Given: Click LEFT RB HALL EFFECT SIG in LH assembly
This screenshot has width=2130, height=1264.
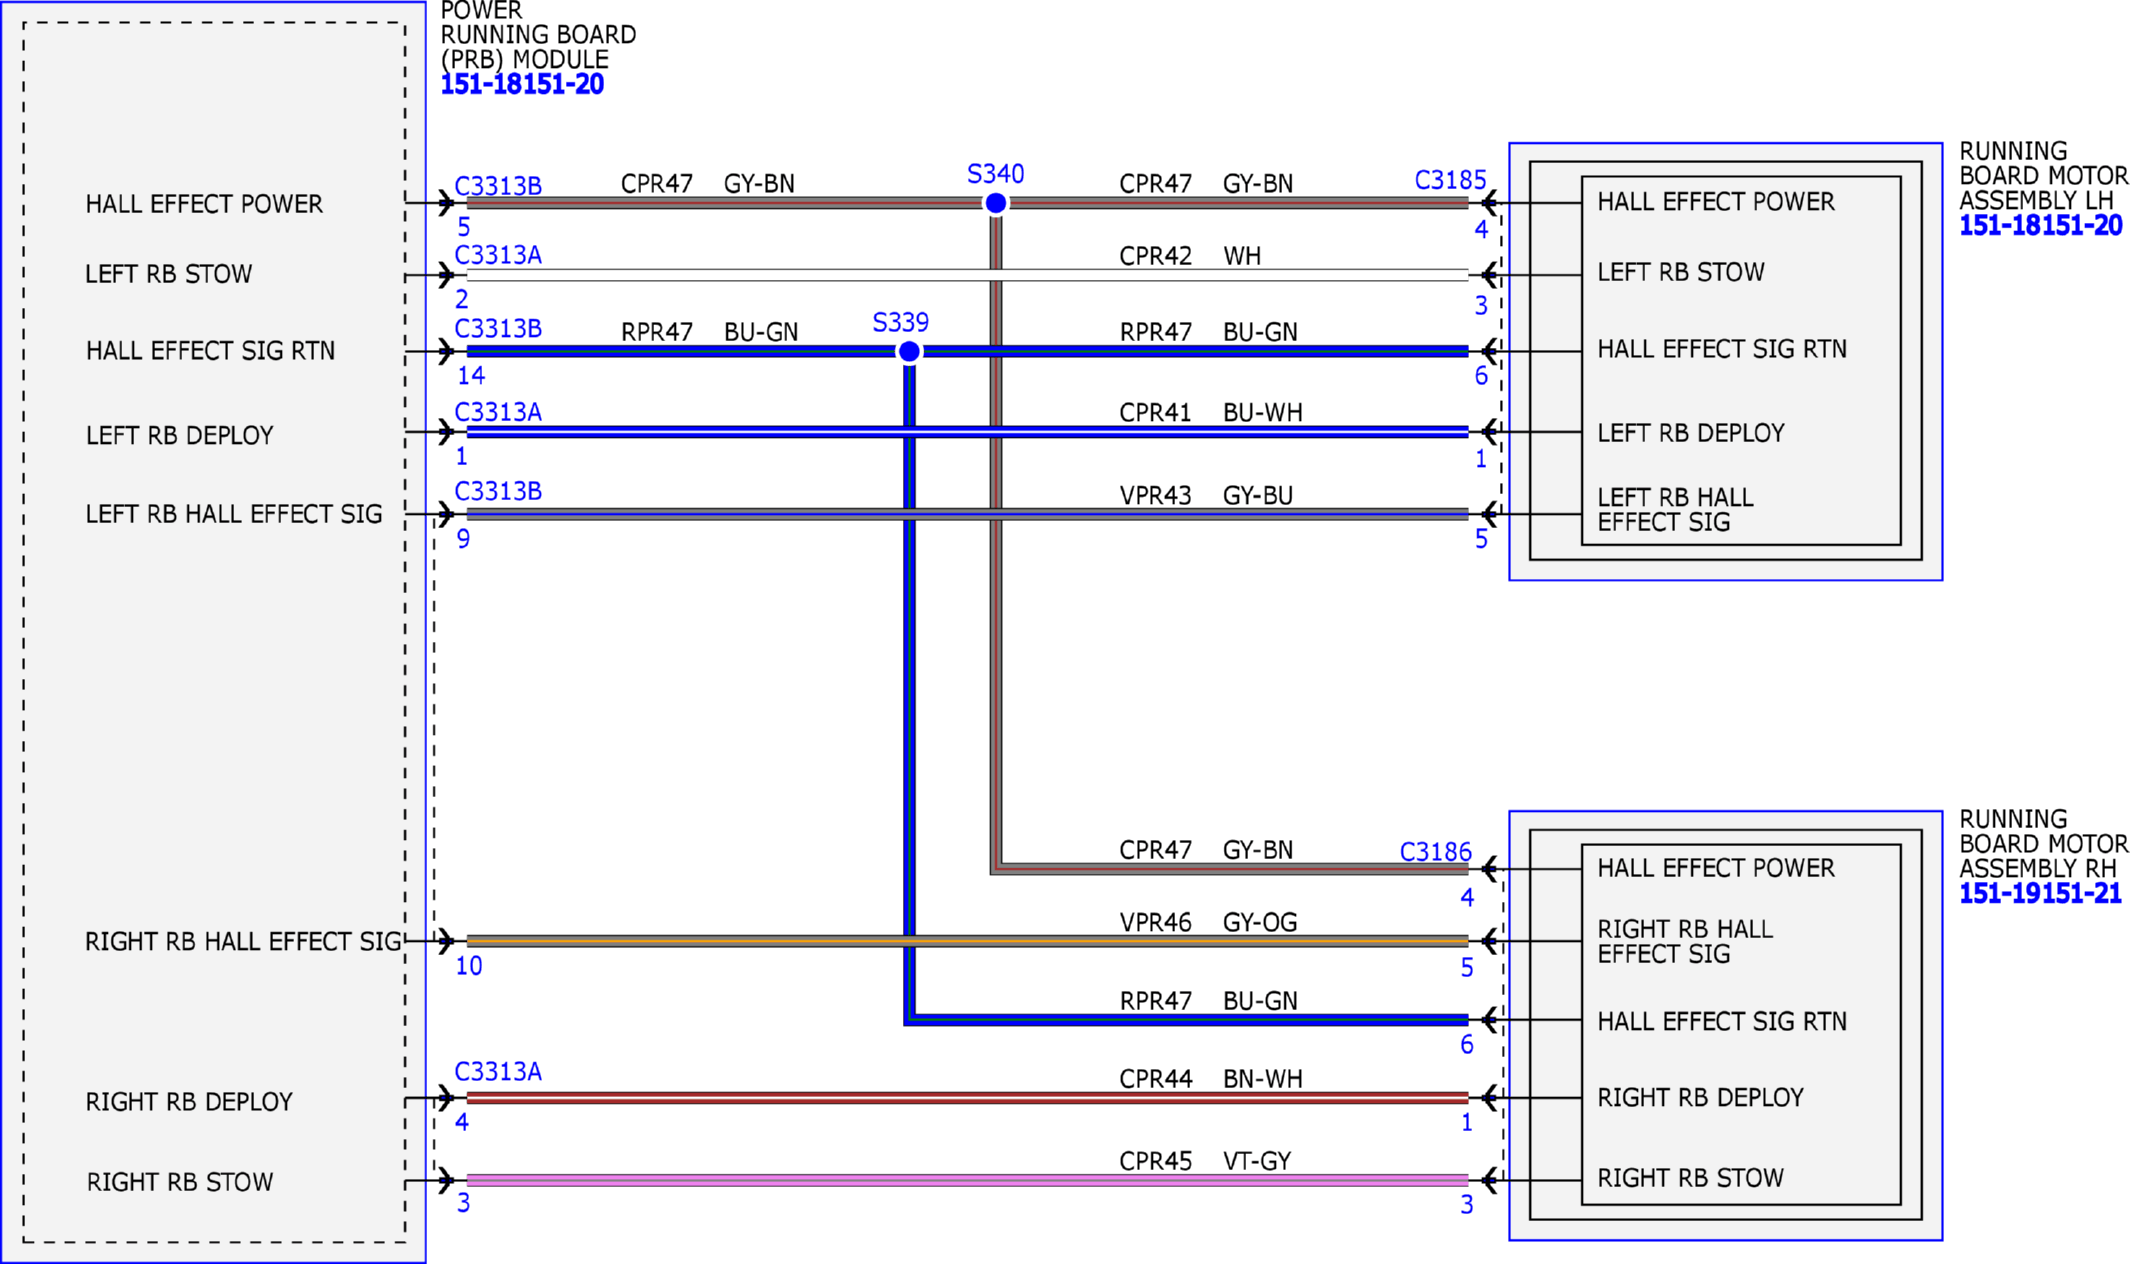Looking at the screenshot, I should coord(1675,510).
